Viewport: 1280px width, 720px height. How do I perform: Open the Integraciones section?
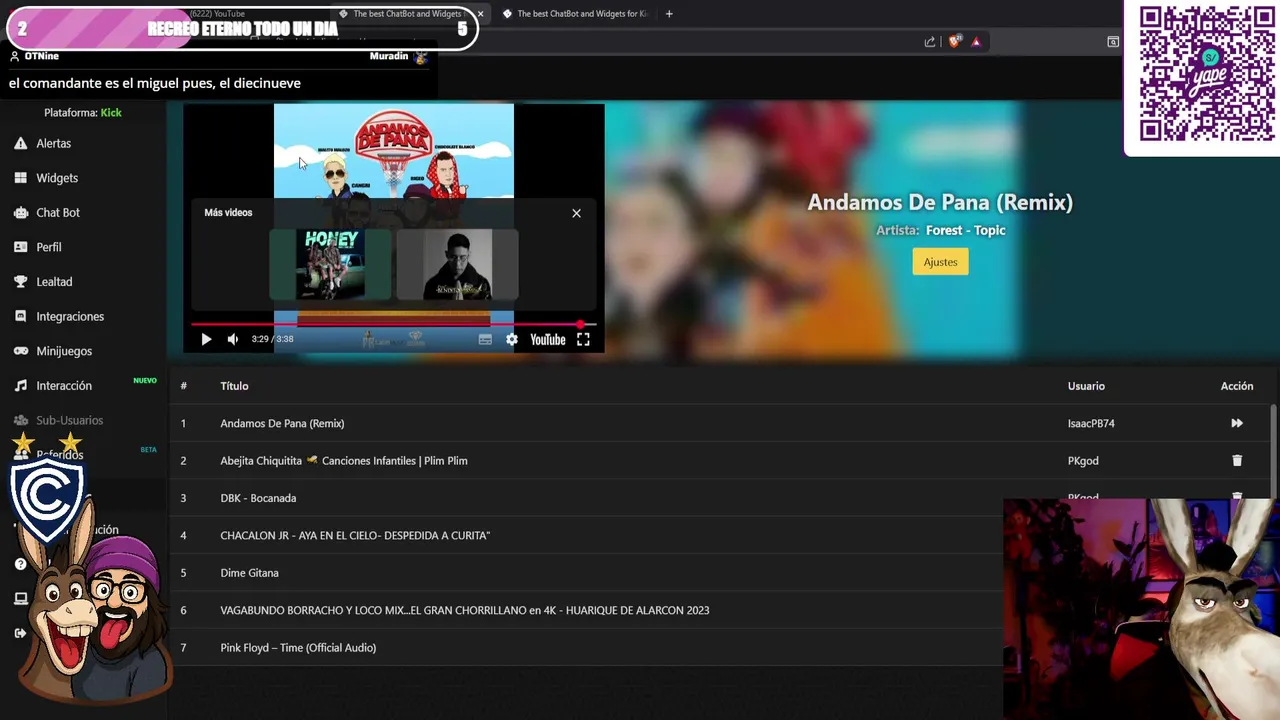coord(70,316)
